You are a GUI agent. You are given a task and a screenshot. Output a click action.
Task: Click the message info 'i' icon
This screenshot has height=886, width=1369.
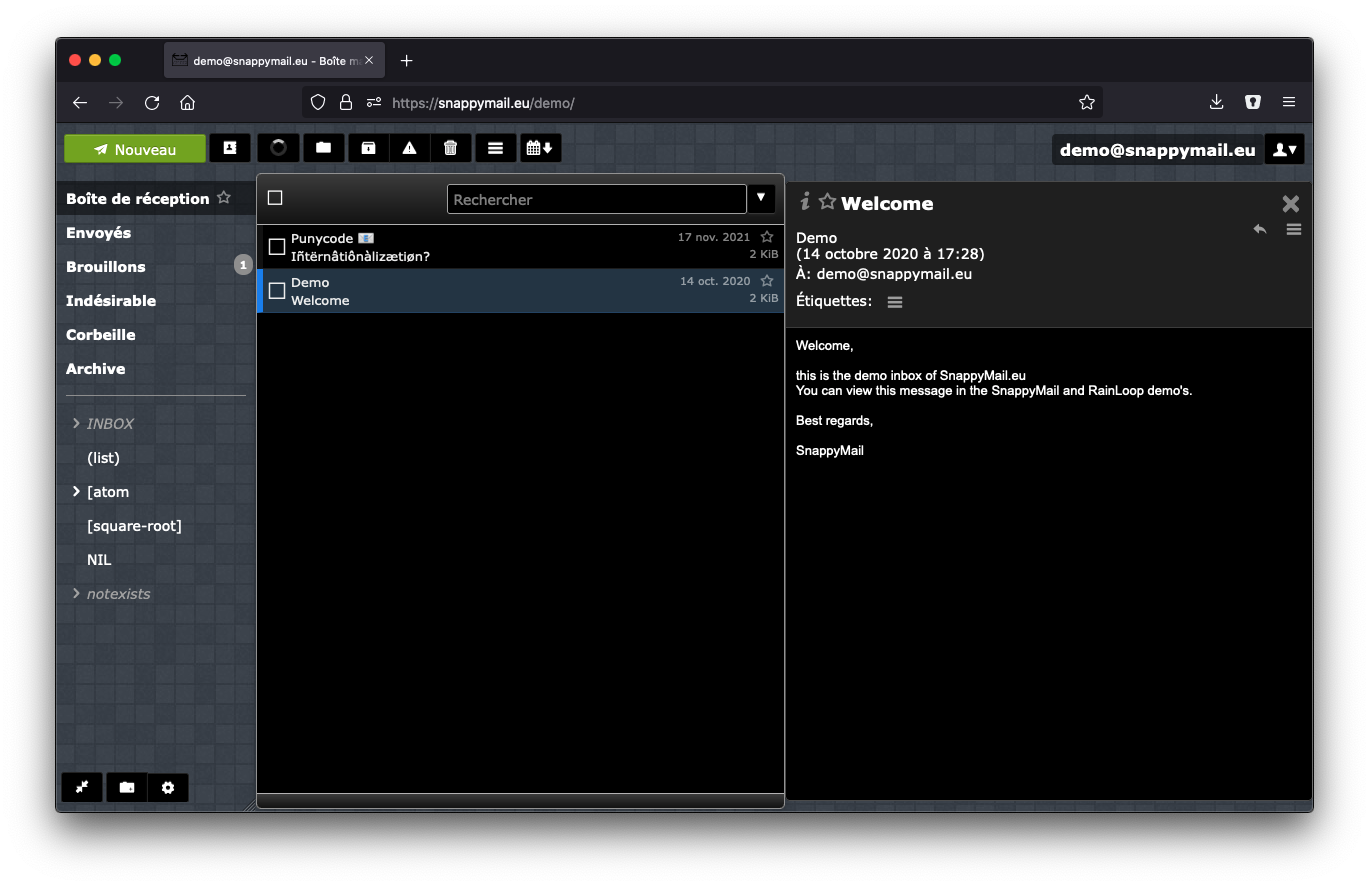pos(804,202)
